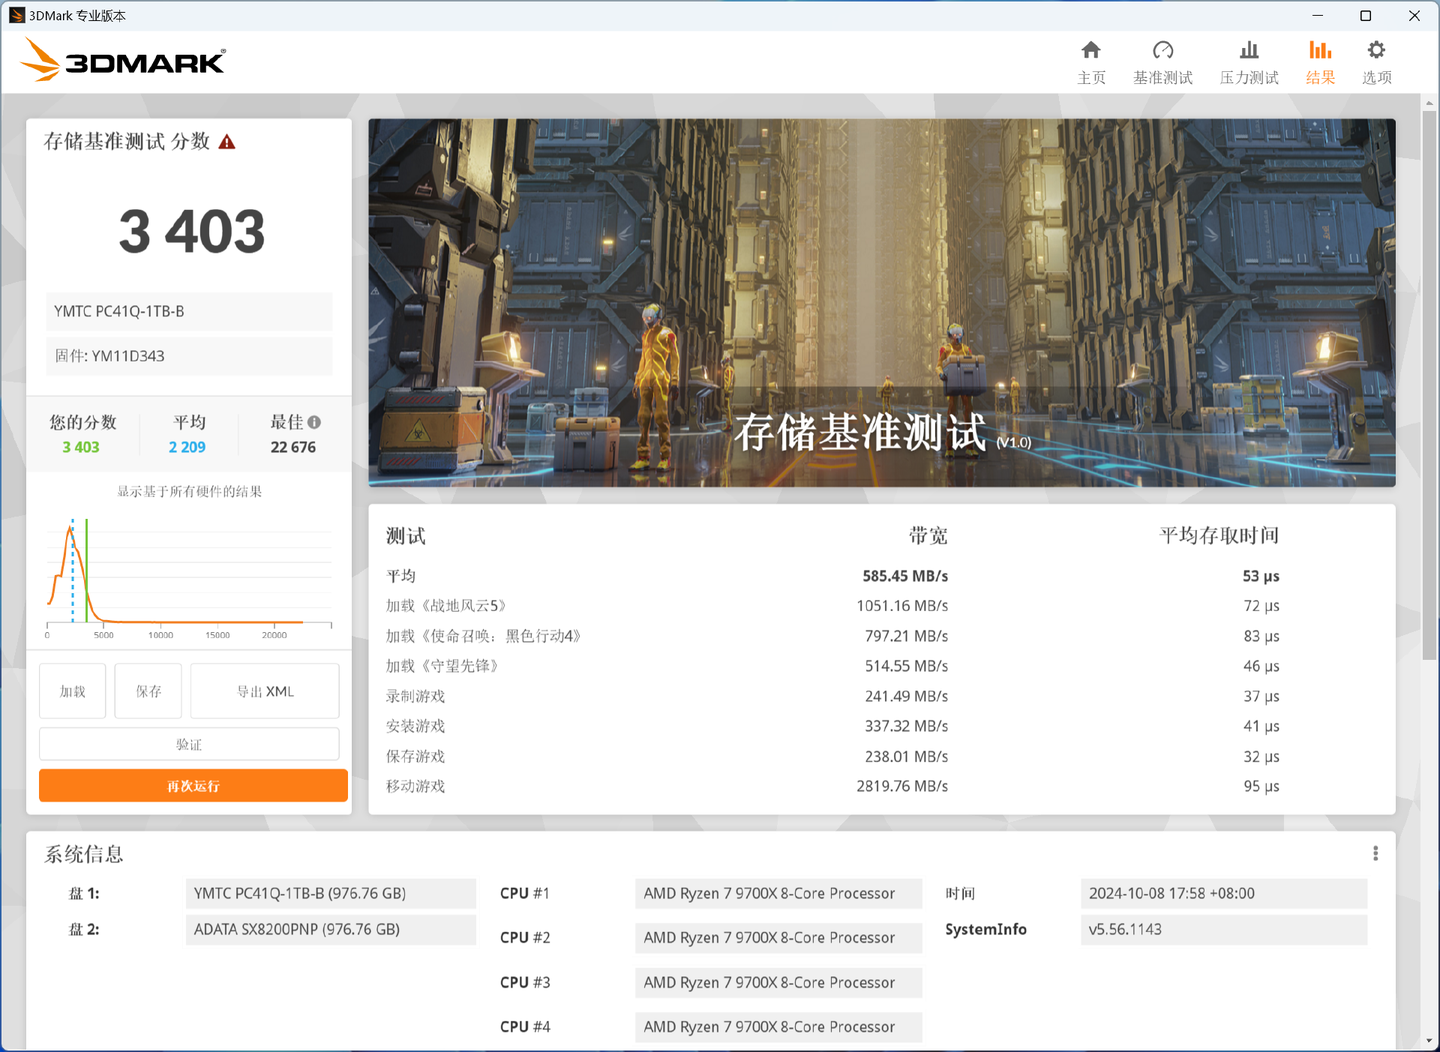Image resolution: width=1440 pixels, height=1052 pixels.
Task: Click the YMTC PC41Q-1TB-B drive field
Action: (x=189, y=312)
